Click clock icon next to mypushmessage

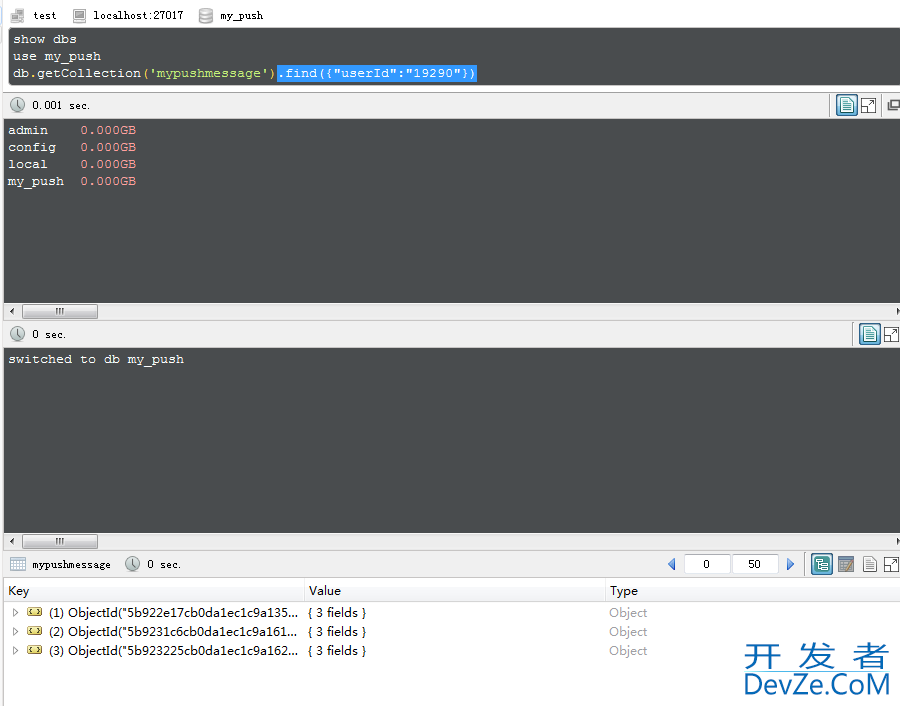(133, 564)
